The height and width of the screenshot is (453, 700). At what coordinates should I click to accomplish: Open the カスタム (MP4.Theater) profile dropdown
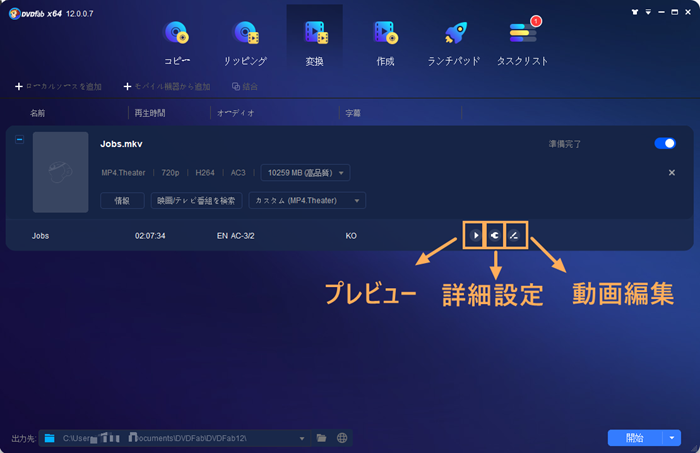(x=306, y=201)
